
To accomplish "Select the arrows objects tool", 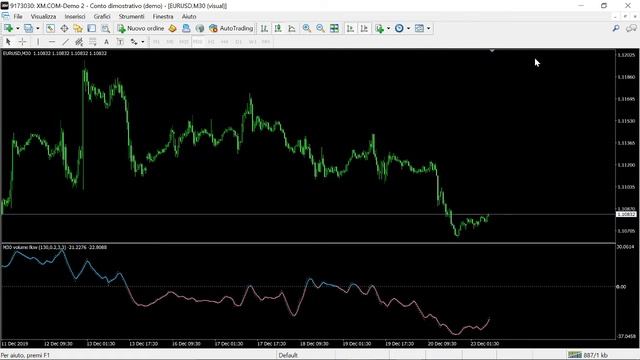I will (x=134, y=42).
